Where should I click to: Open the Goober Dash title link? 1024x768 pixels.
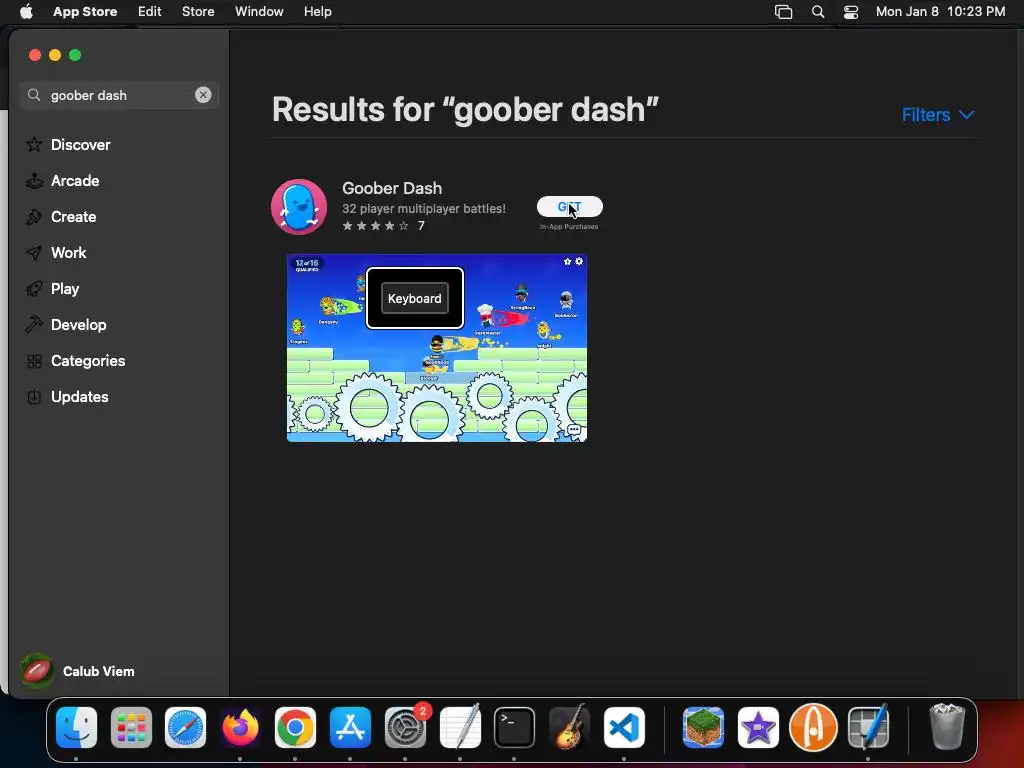coord(392,188)
